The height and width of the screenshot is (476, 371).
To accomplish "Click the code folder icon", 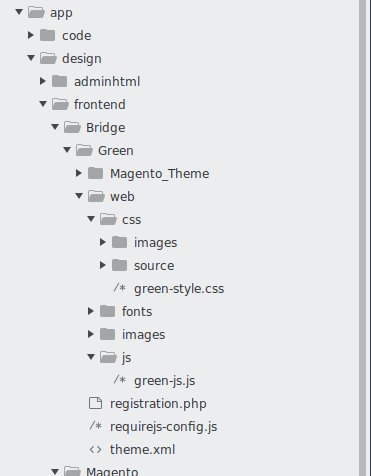I will click(x=47, y=35).
